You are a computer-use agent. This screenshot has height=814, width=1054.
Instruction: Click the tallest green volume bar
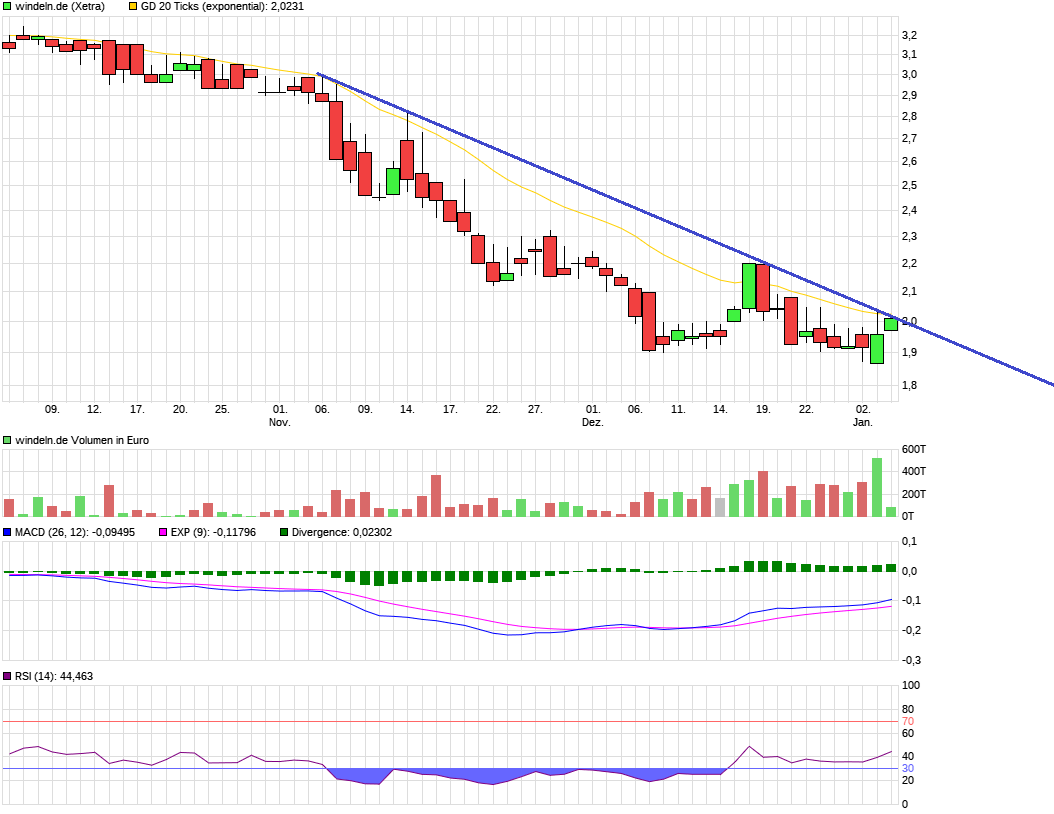[x=877, y=487]
